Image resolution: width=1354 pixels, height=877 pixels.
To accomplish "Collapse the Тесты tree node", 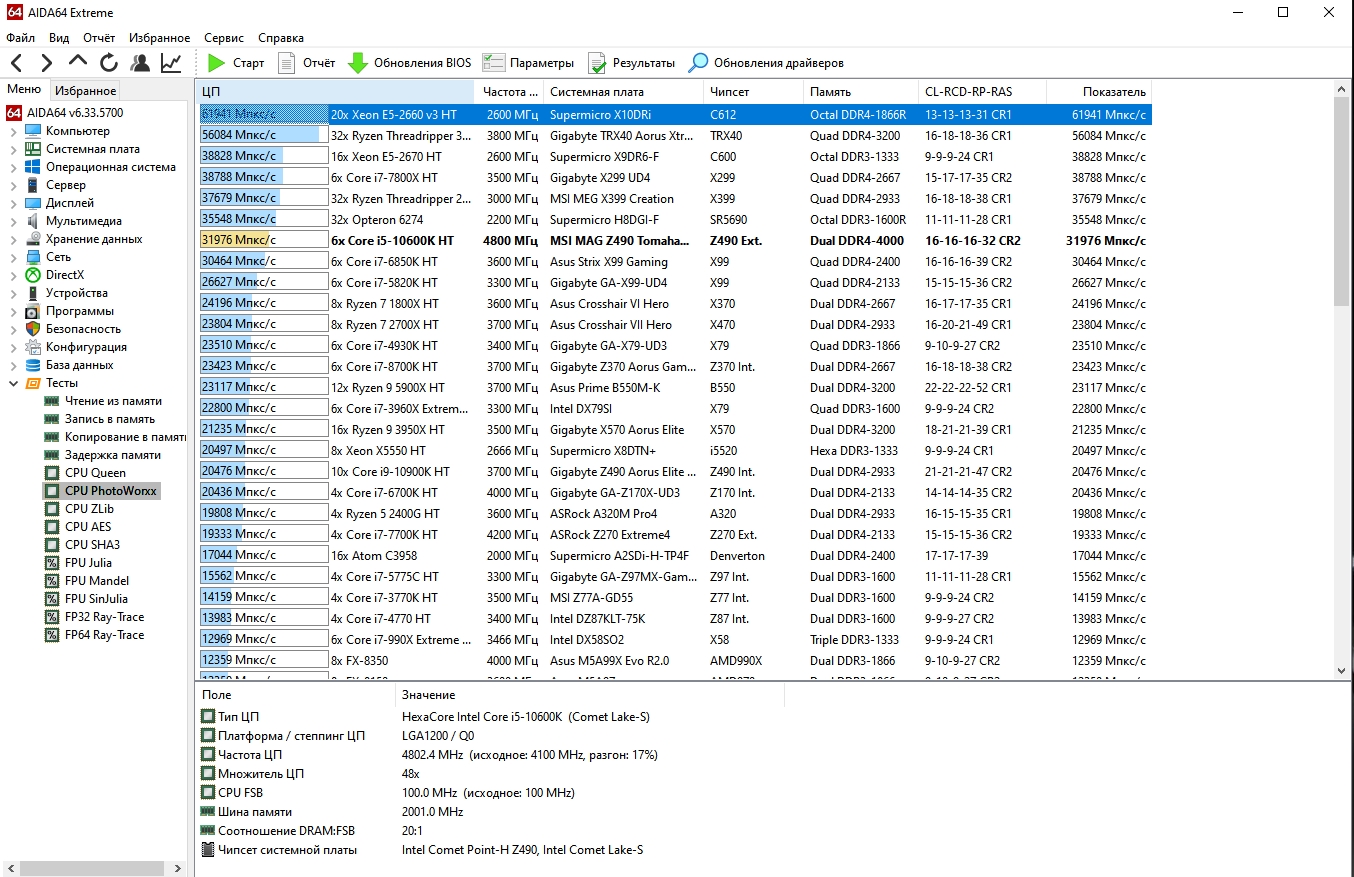I will (13, 383).
